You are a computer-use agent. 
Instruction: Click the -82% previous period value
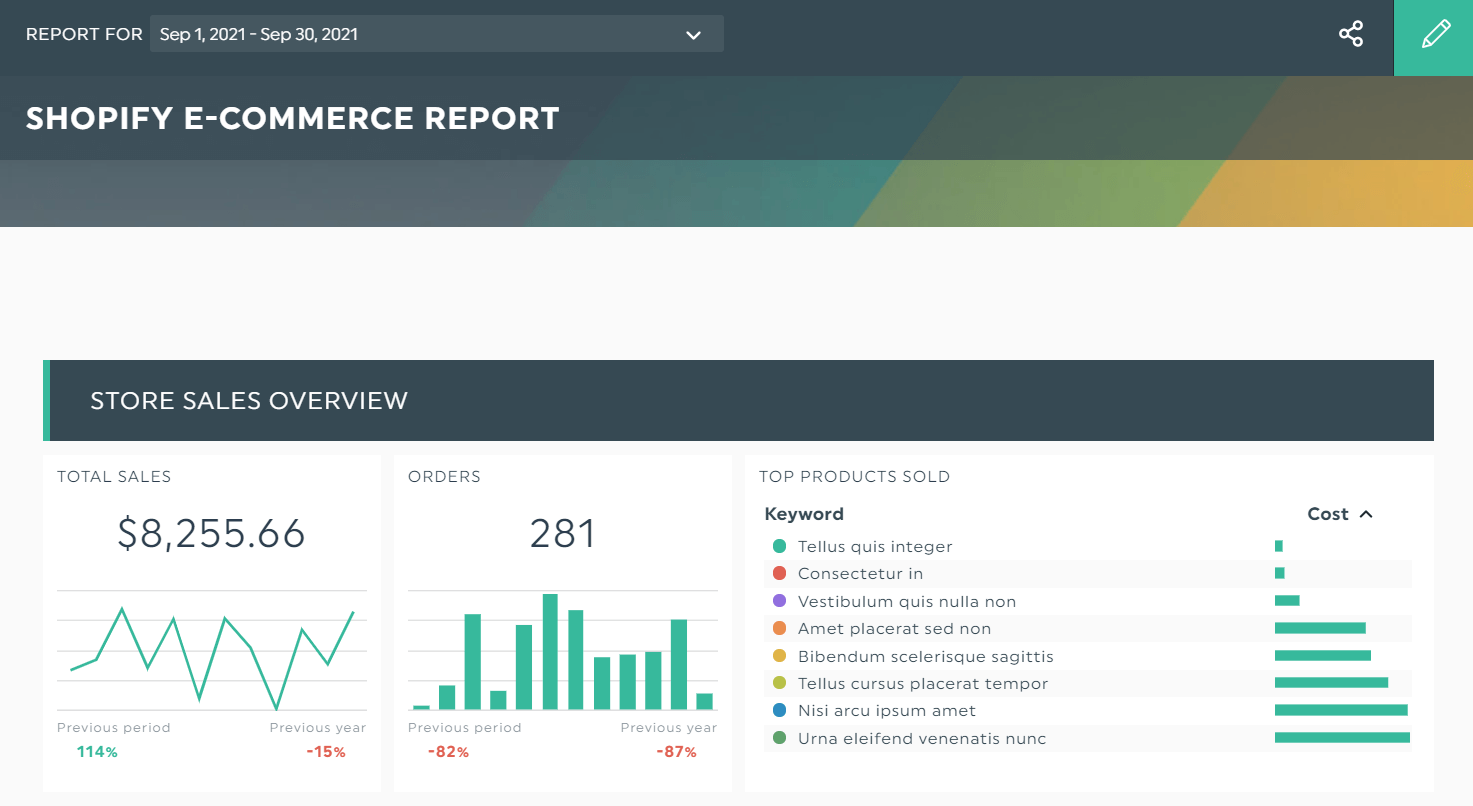point(448,751)
